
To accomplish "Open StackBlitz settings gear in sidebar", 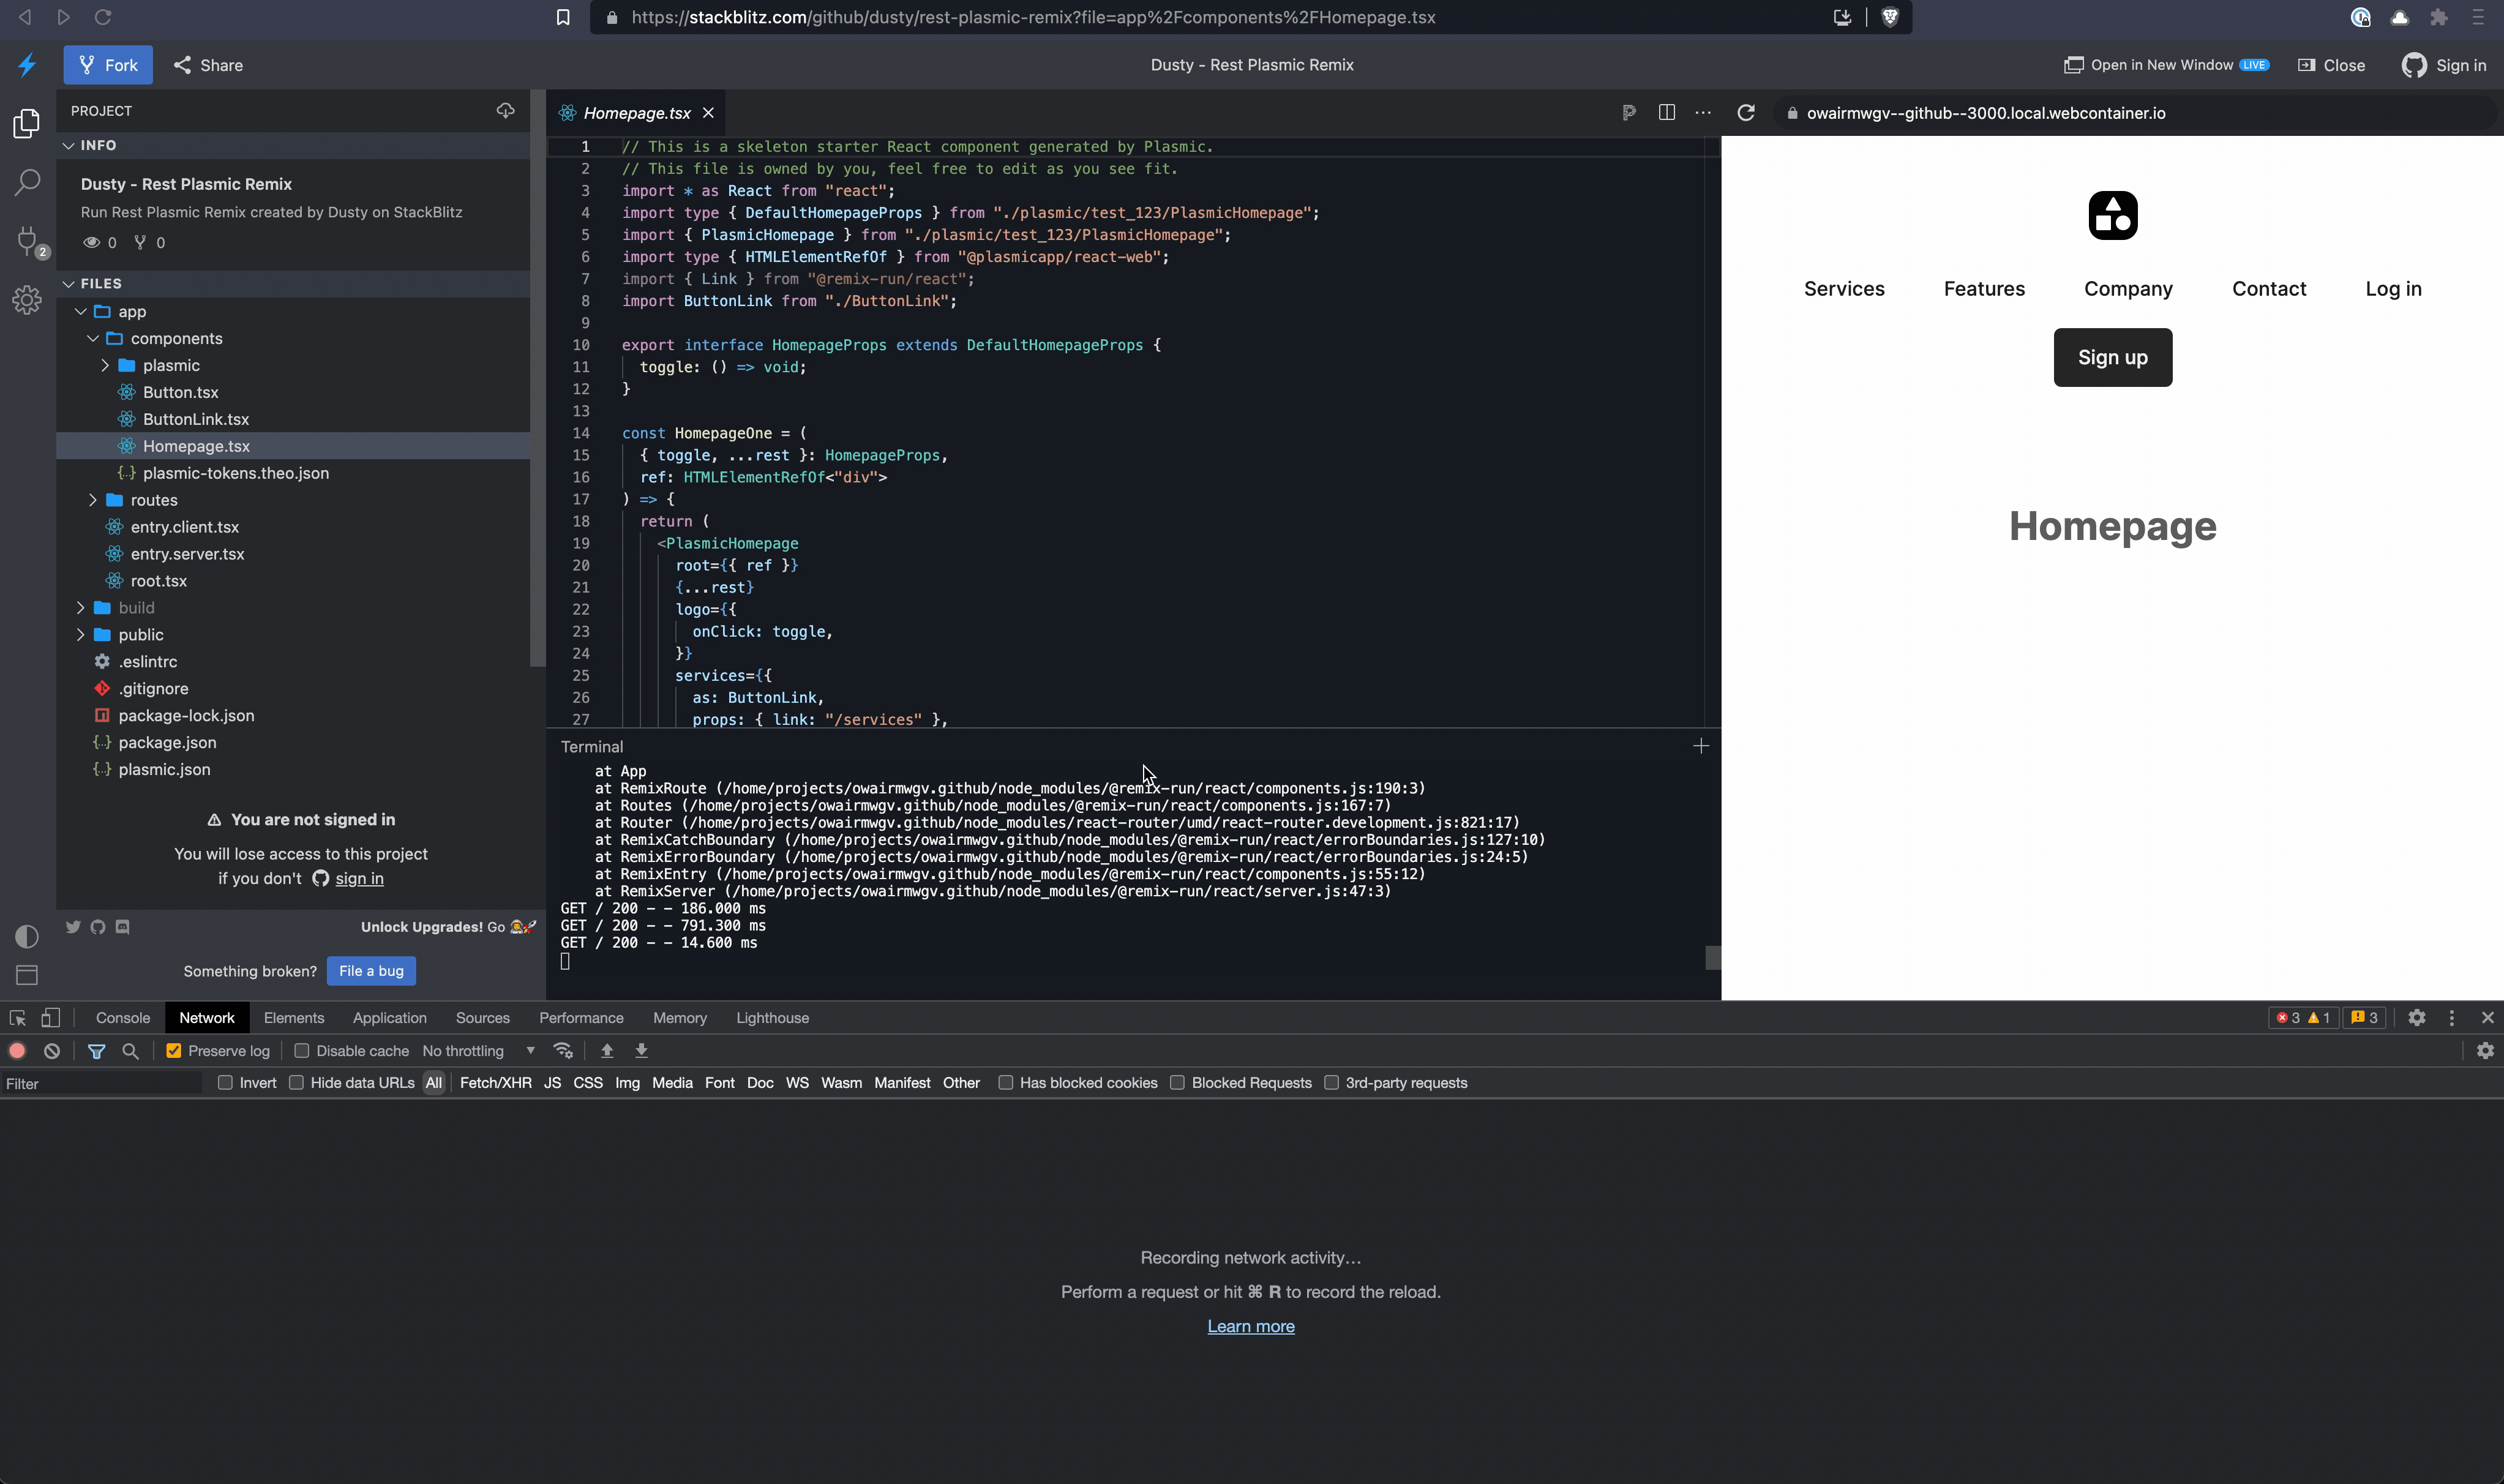I will 27,300.
